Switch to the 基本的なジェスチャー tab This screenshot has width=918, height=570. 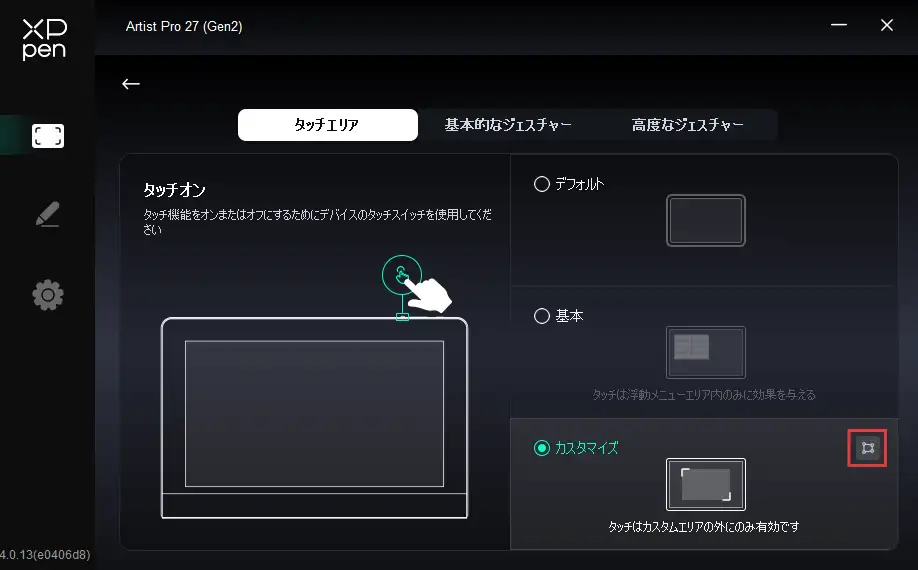(508, 125)
